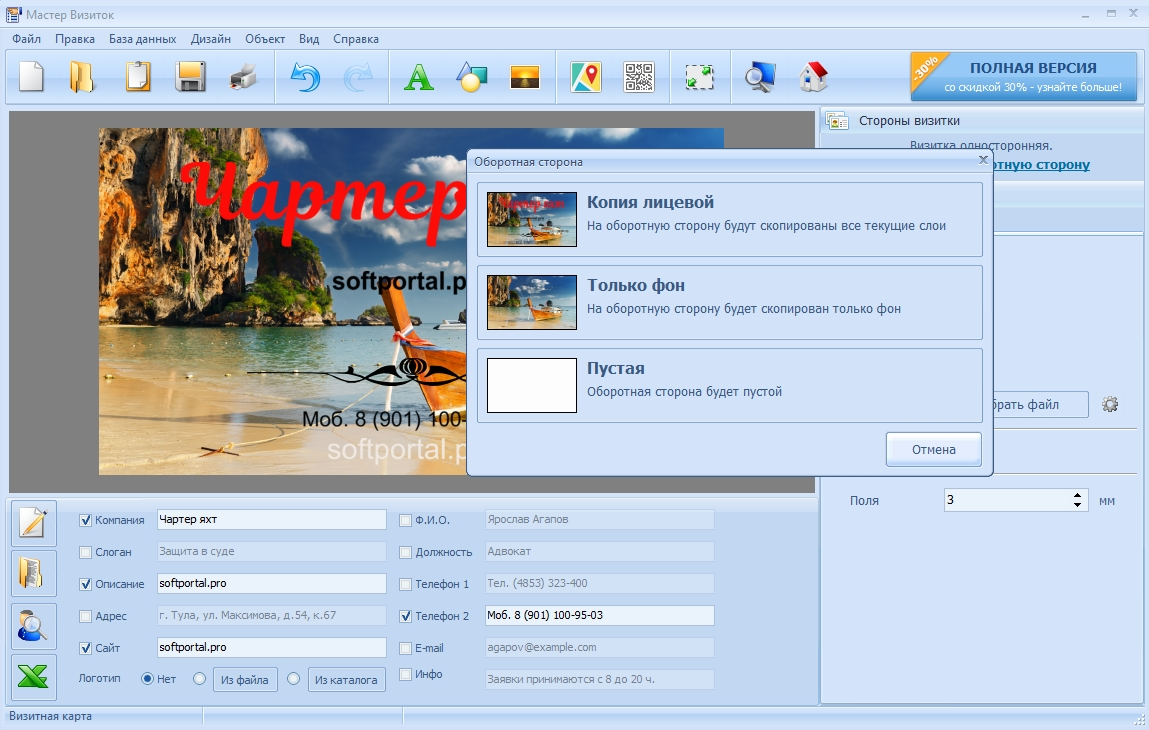This screenshot has width=1149, height=730.
Task: Click the Отмена button
Action: coord(933,449)
